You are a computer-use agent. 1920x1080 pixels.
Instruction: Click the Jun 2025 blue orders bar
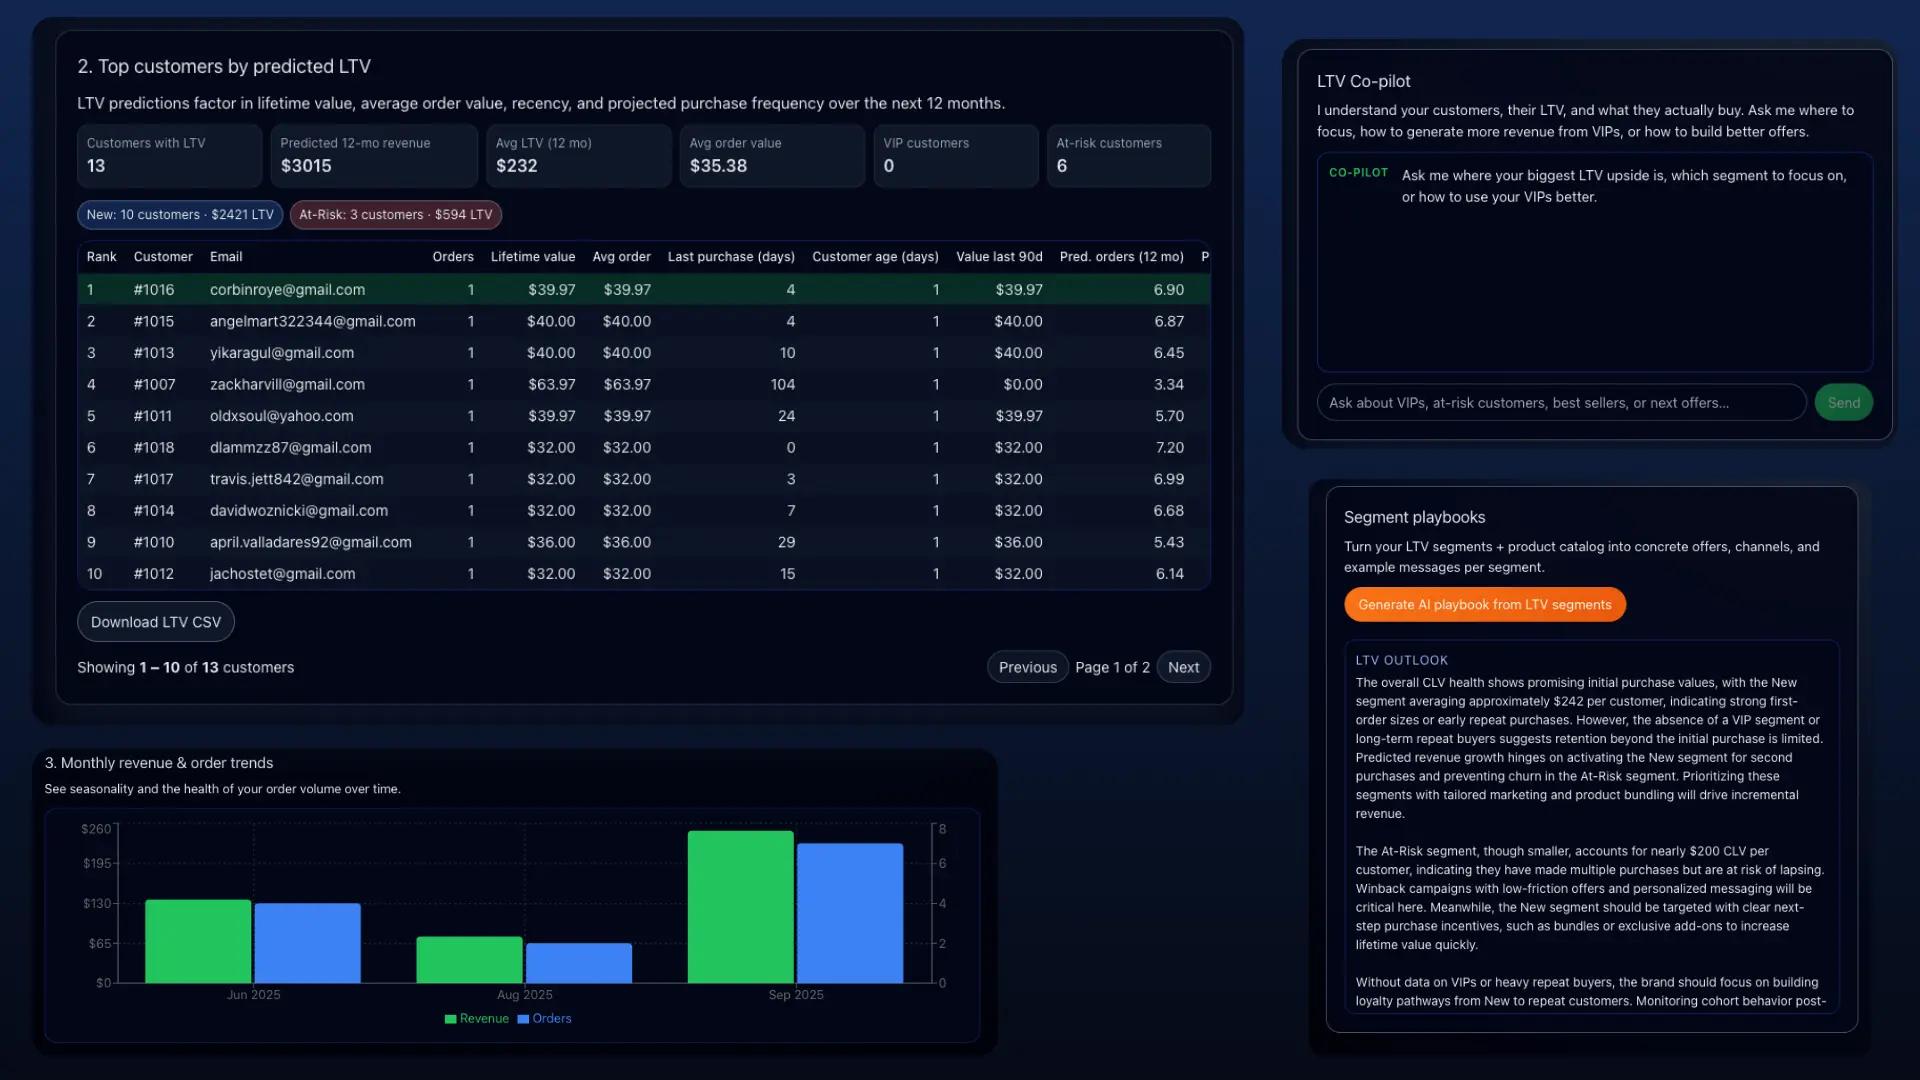point(308,943)
